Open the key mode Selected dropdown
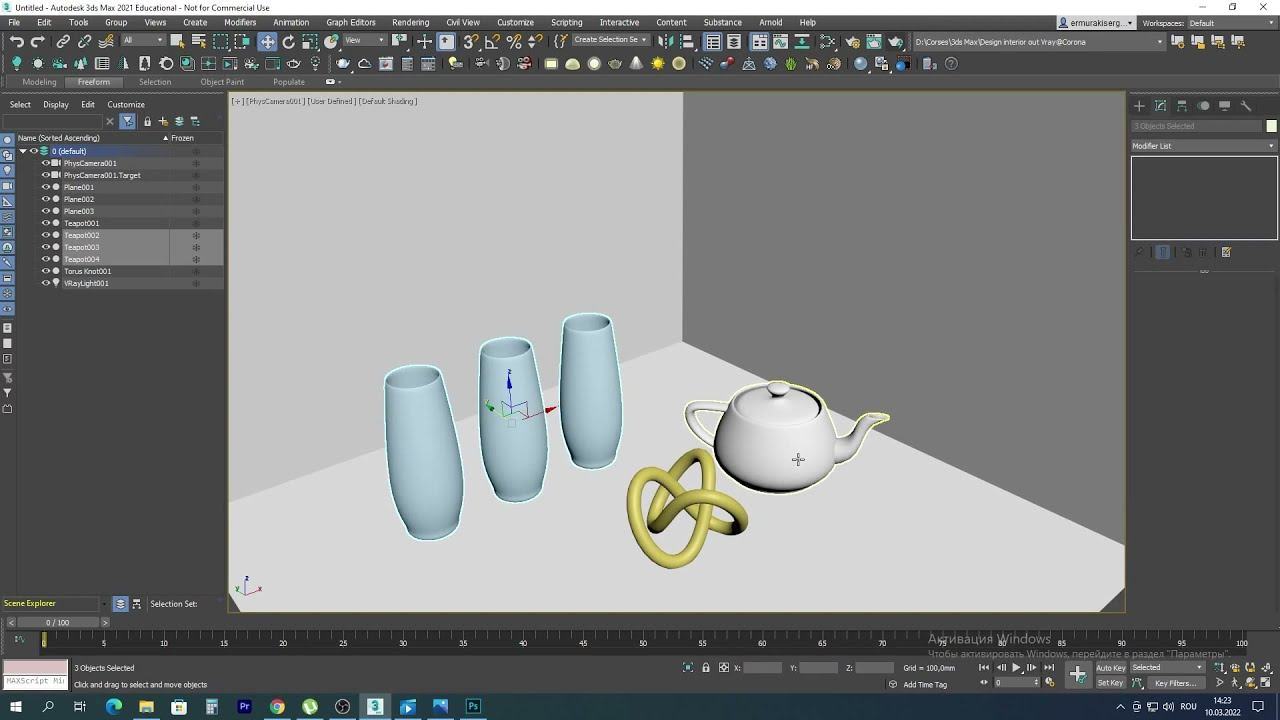The image size is (1280, 720). (1168, 667)
